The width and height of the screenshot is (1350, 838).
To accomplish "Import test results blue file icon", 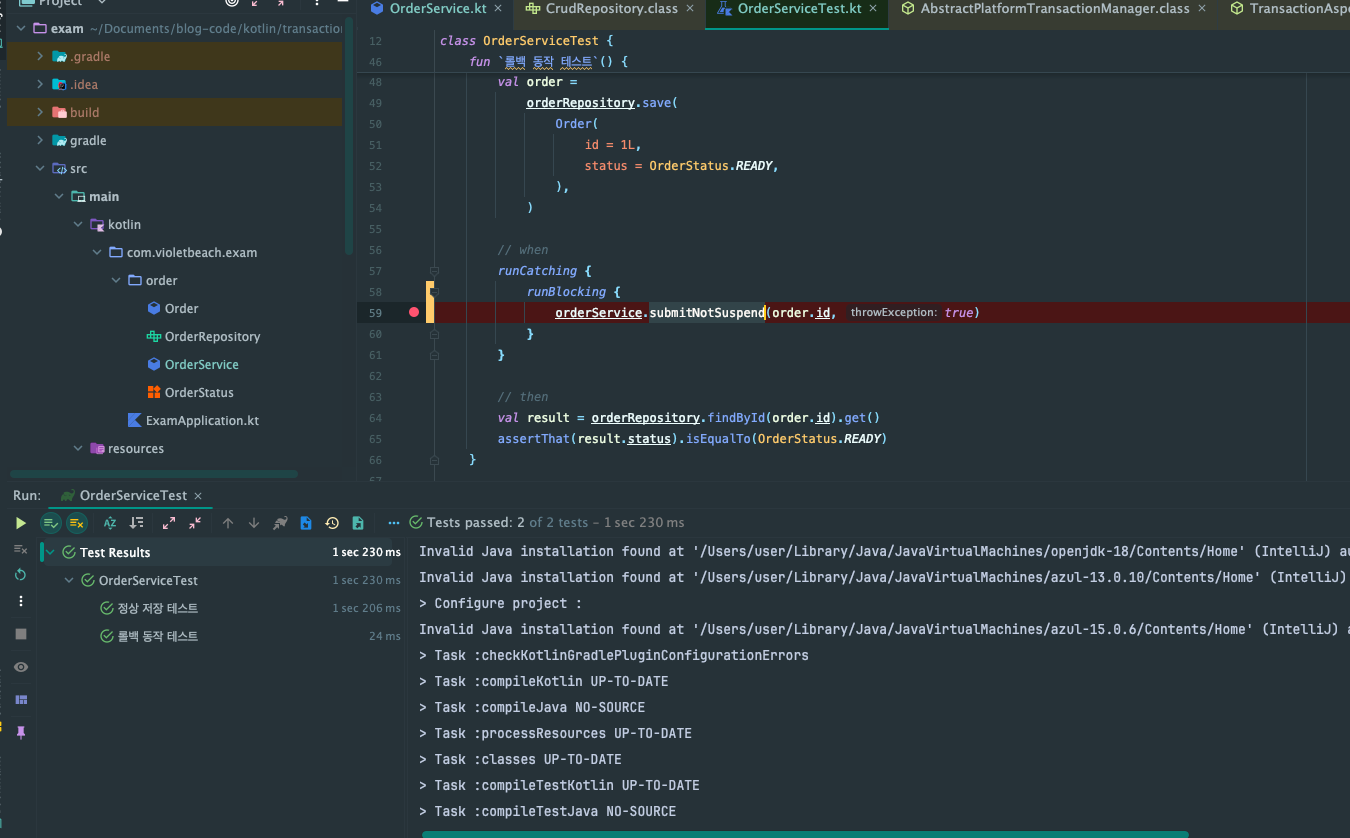I will click(306, 523).
